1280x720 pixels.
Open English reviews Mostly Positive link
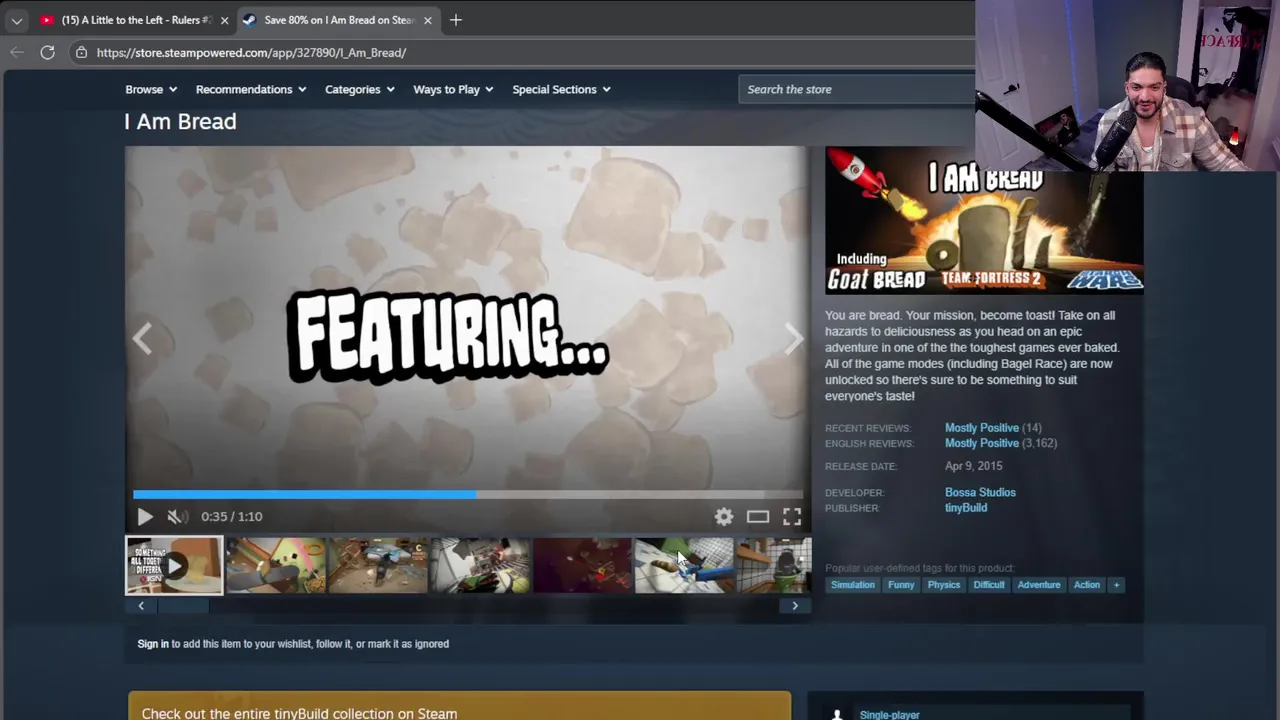pyautogui.click(x=982, y=443)
